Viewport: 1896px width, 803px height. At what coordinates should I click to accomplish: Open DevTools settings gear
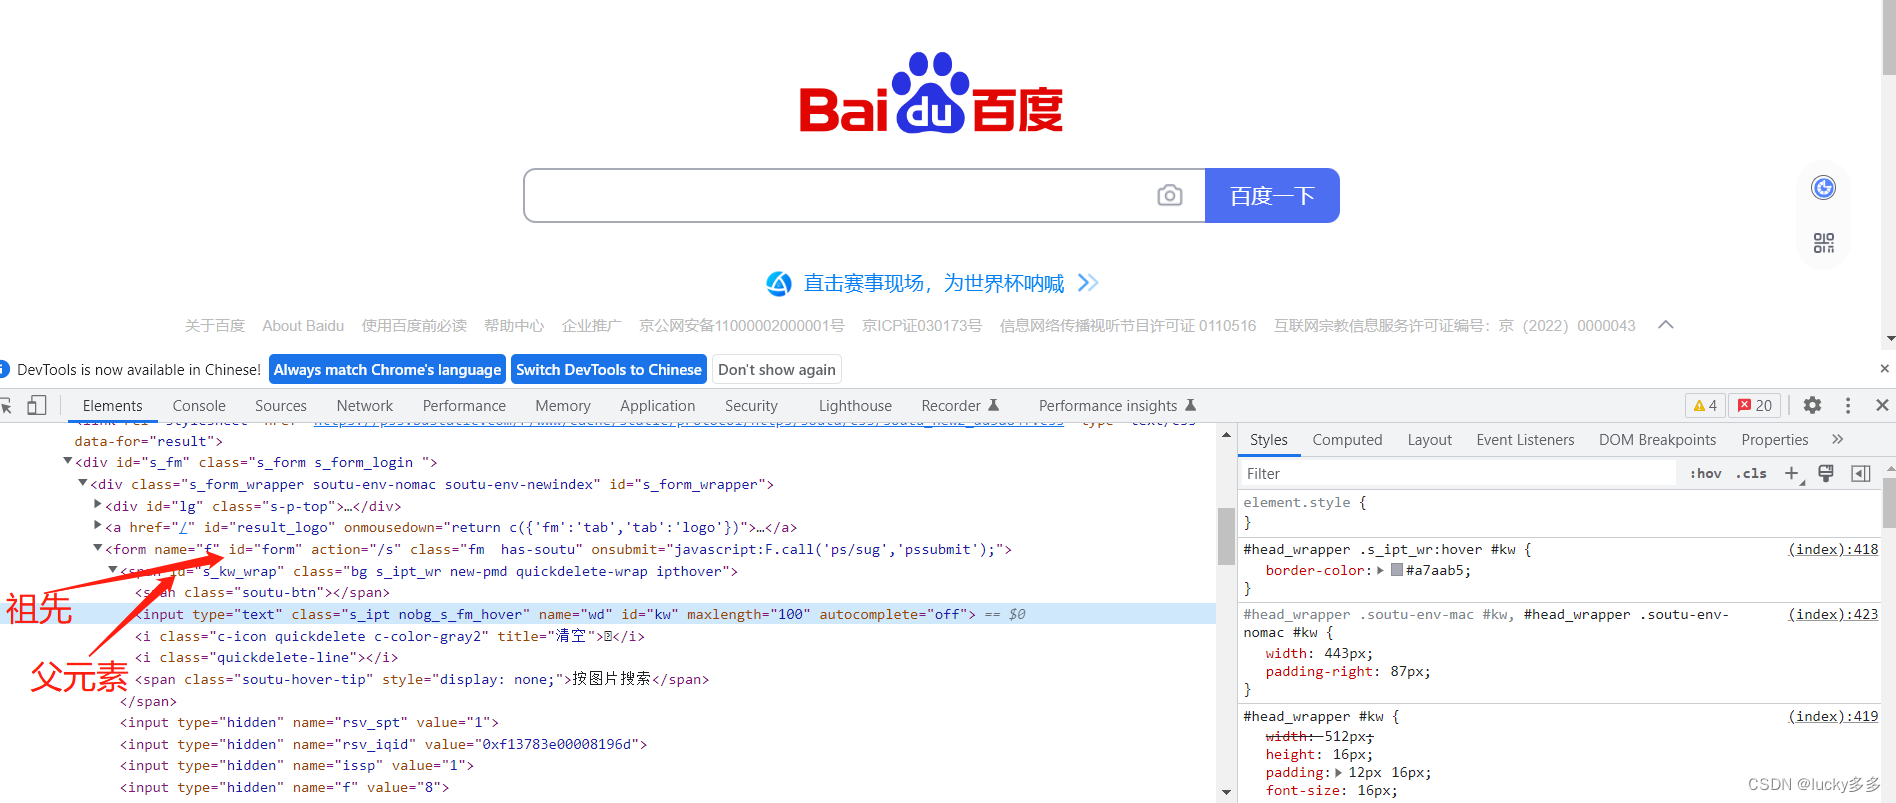click(x=1812, y=405)
